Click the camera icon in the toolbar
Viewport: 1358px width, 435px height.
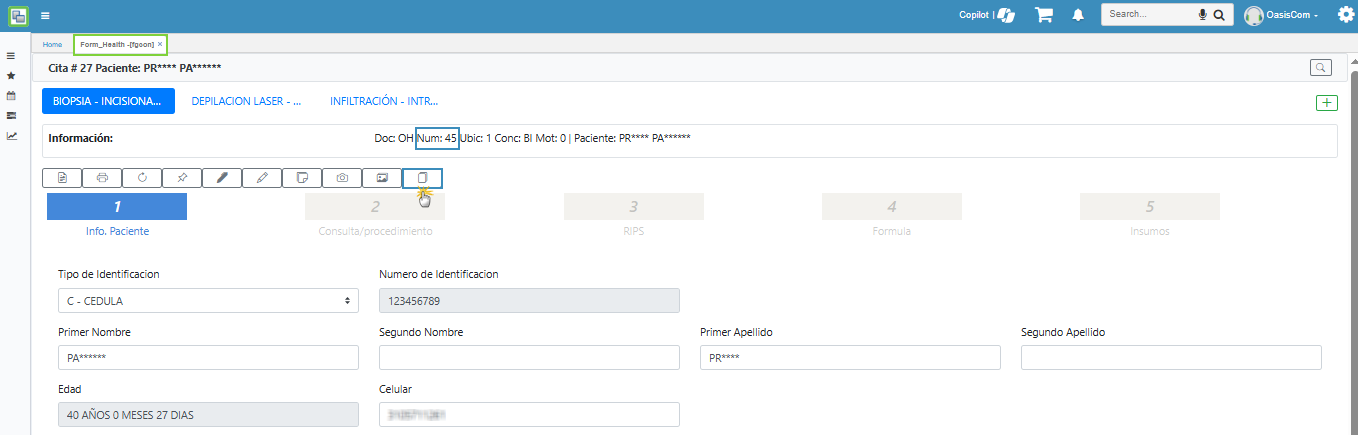pyautogui.click(x=342, y=178)
